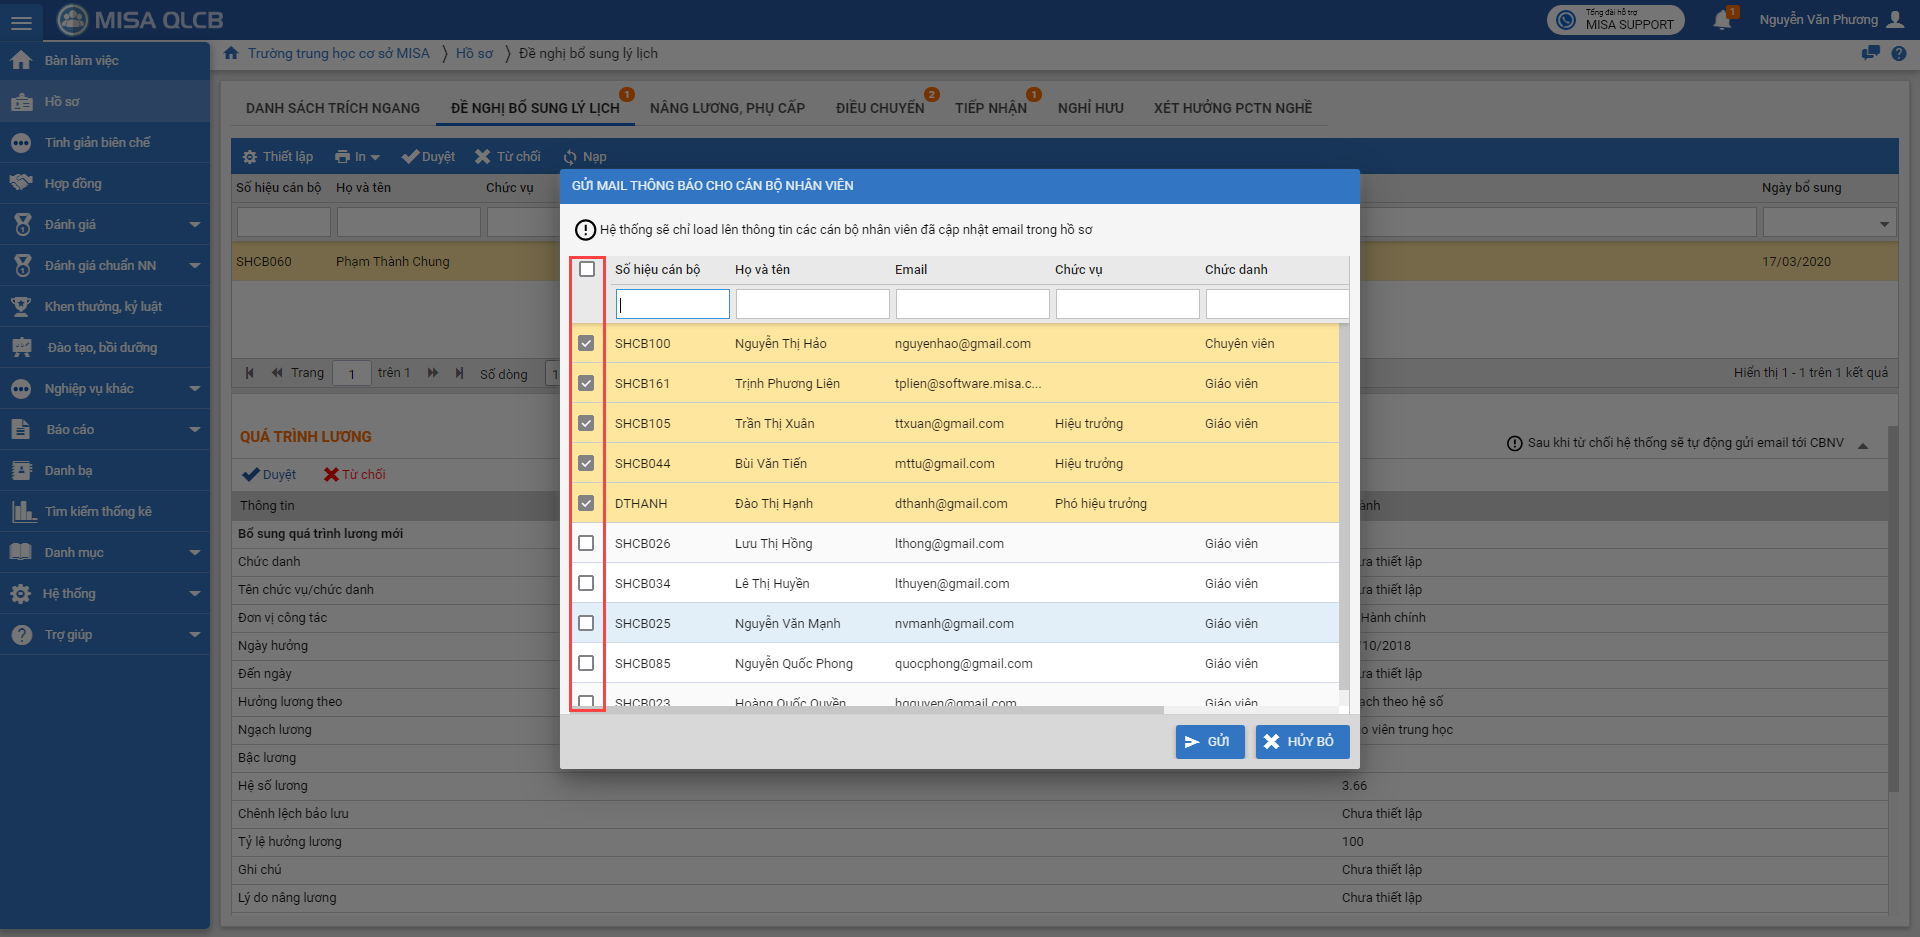
Task: Click the HỦY BỎ cancel button
Action: pyautogui.click(x=1302, y=742)
